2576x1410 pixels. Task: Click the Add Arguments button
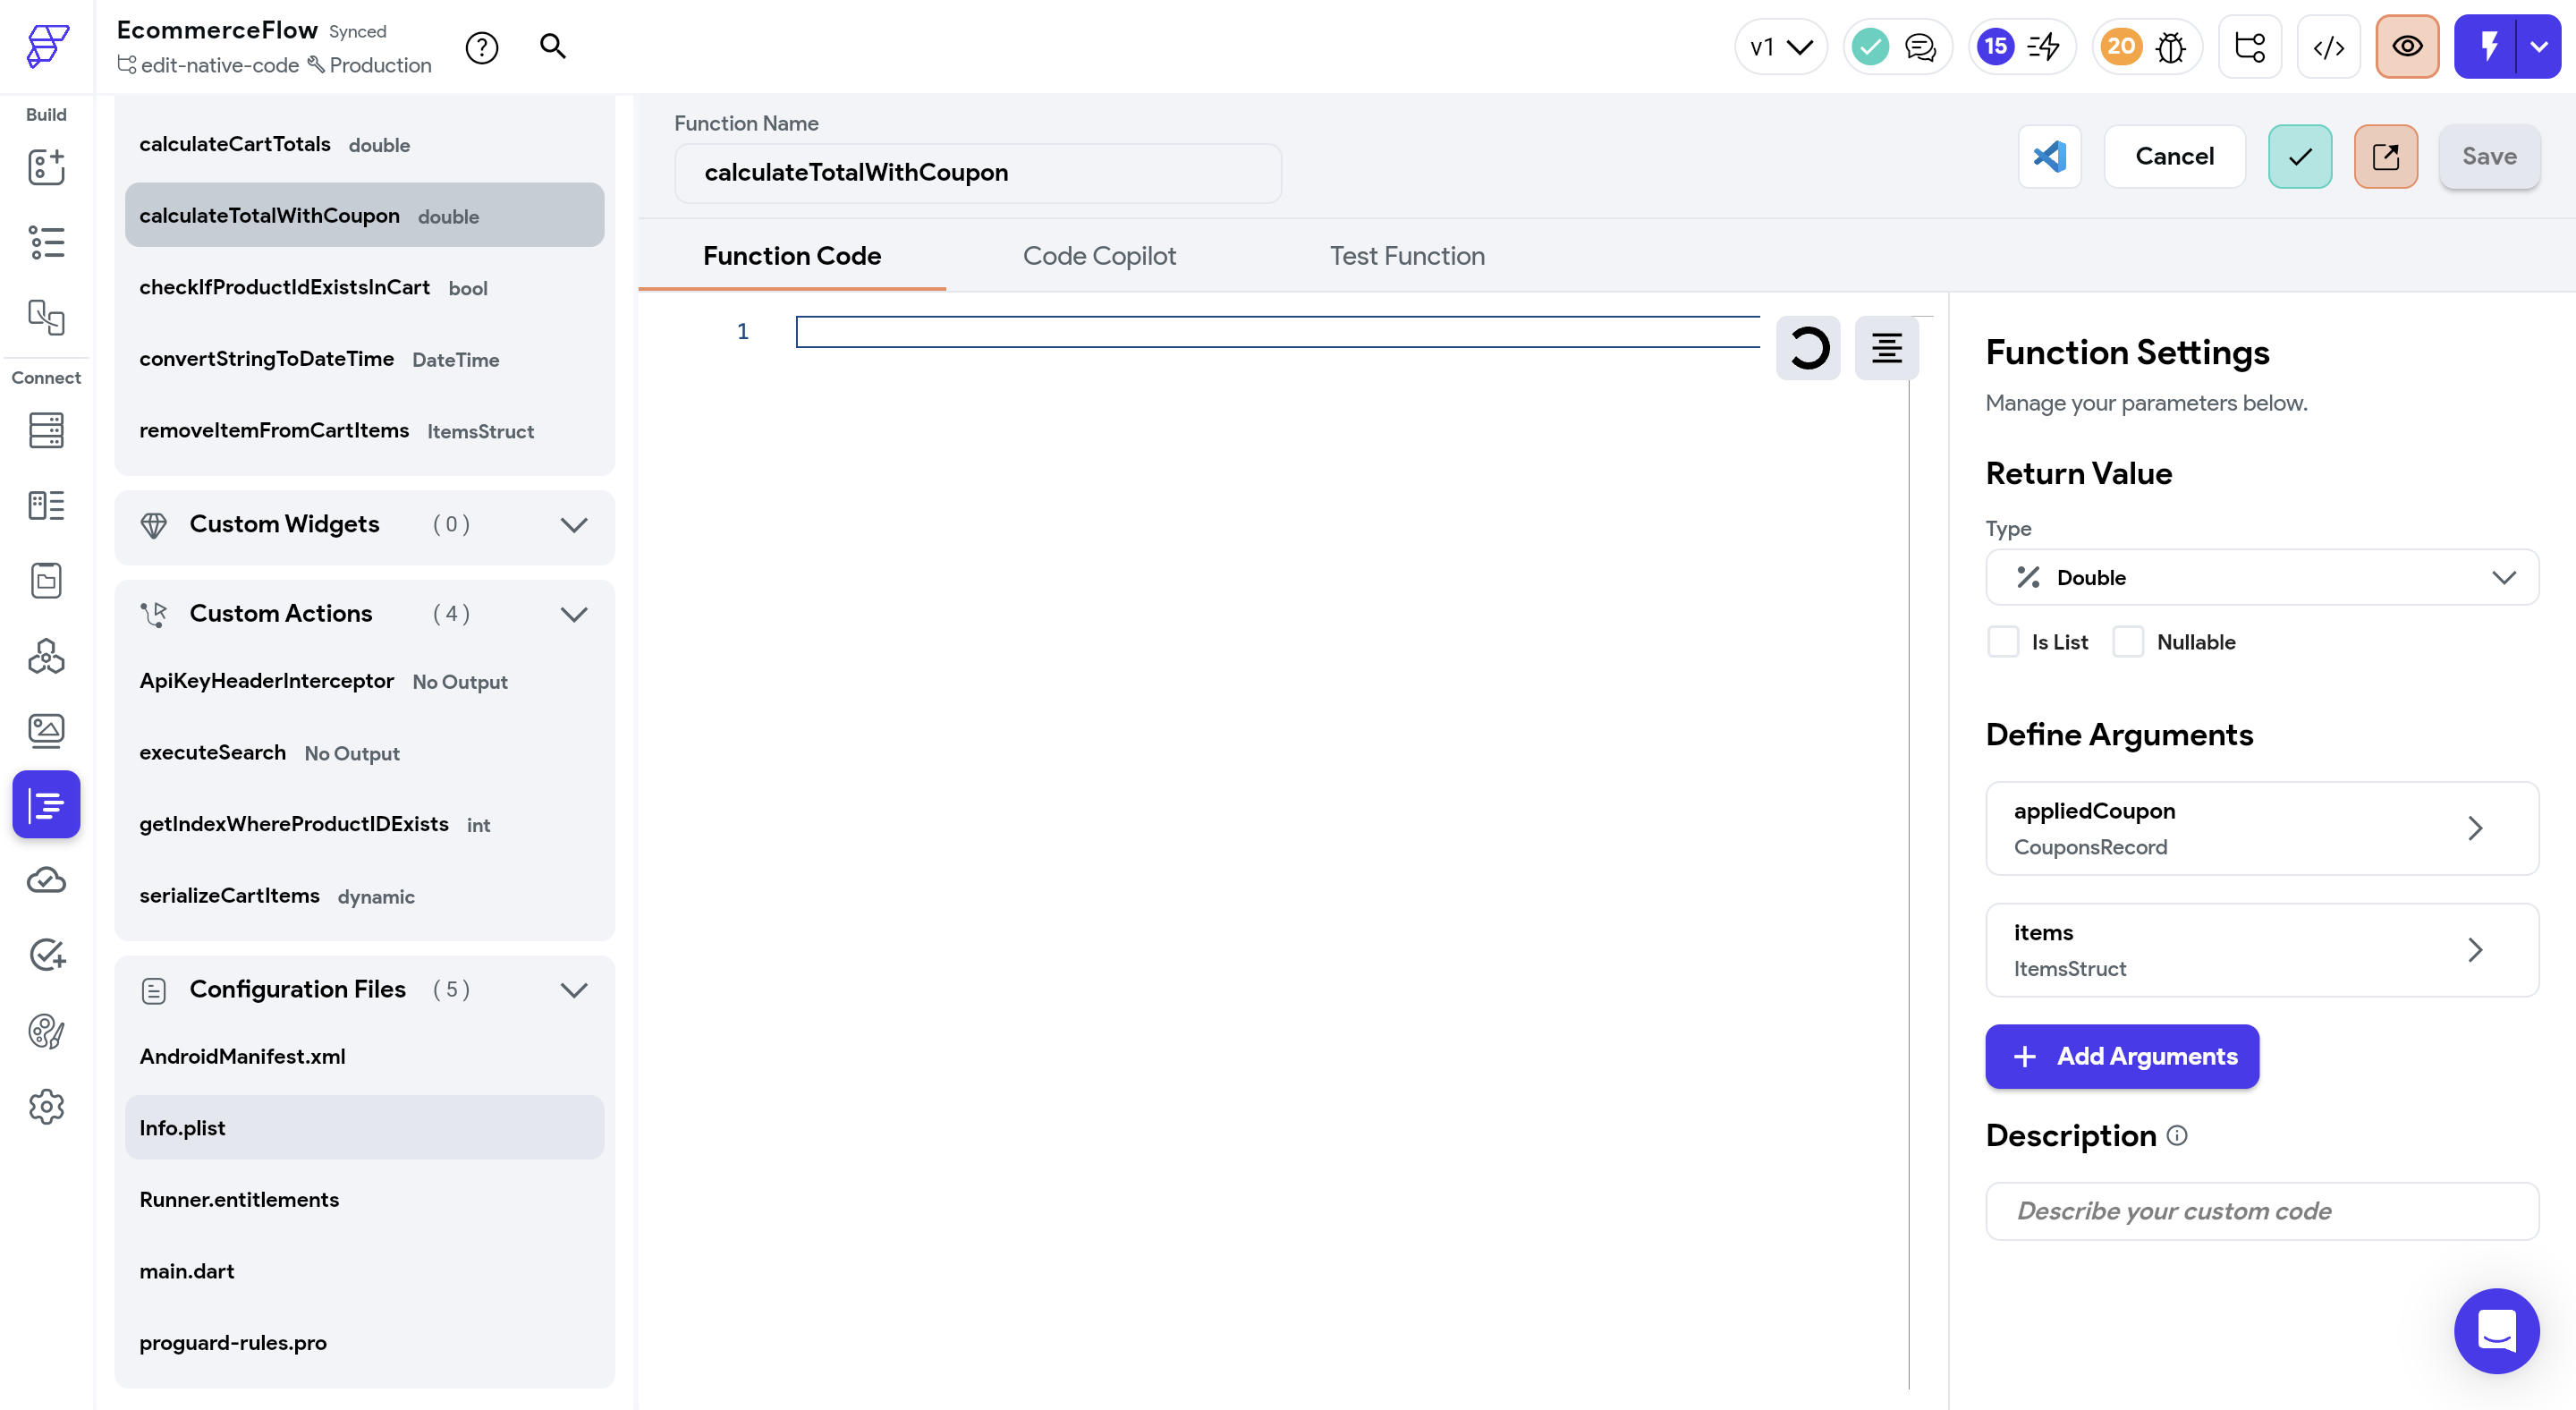tap(2122, 1056)
